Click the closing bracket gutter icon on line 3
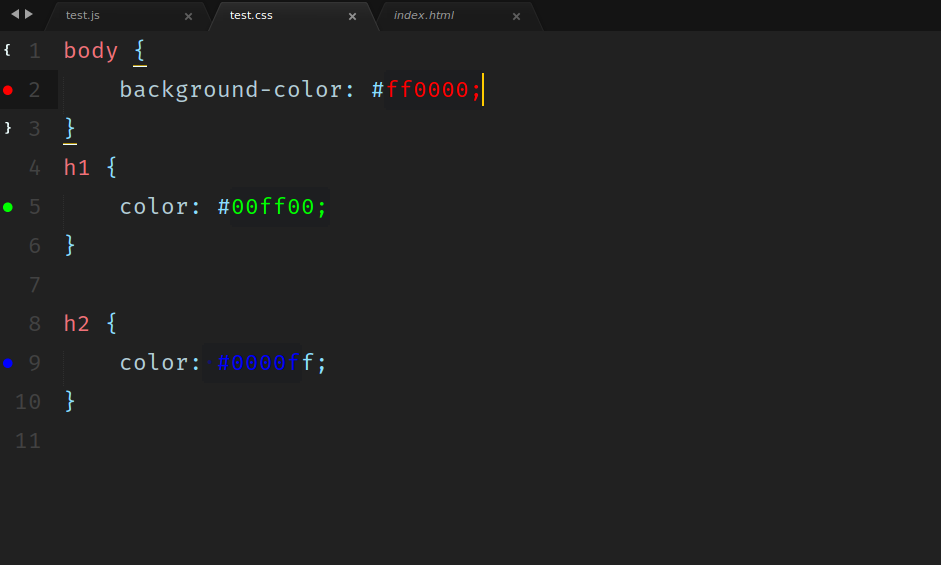941x565 pixels. click(x=7, y=128)
